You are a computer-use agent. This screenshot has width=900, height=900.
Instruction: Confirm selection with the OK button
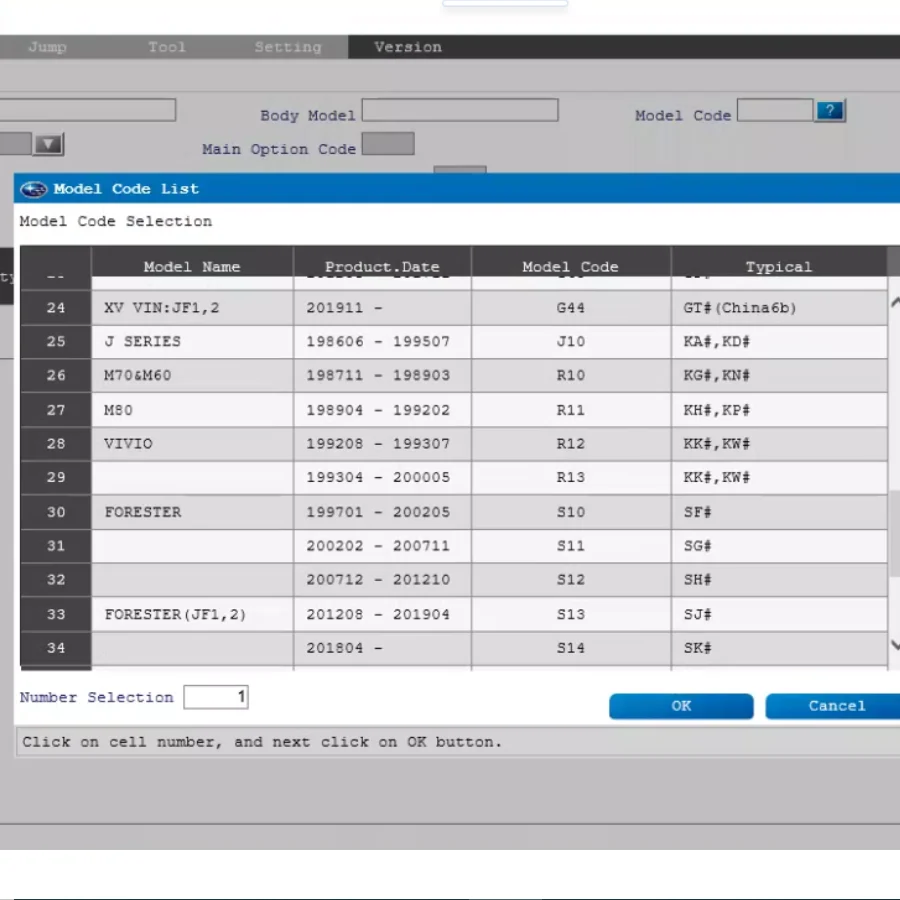681,706
